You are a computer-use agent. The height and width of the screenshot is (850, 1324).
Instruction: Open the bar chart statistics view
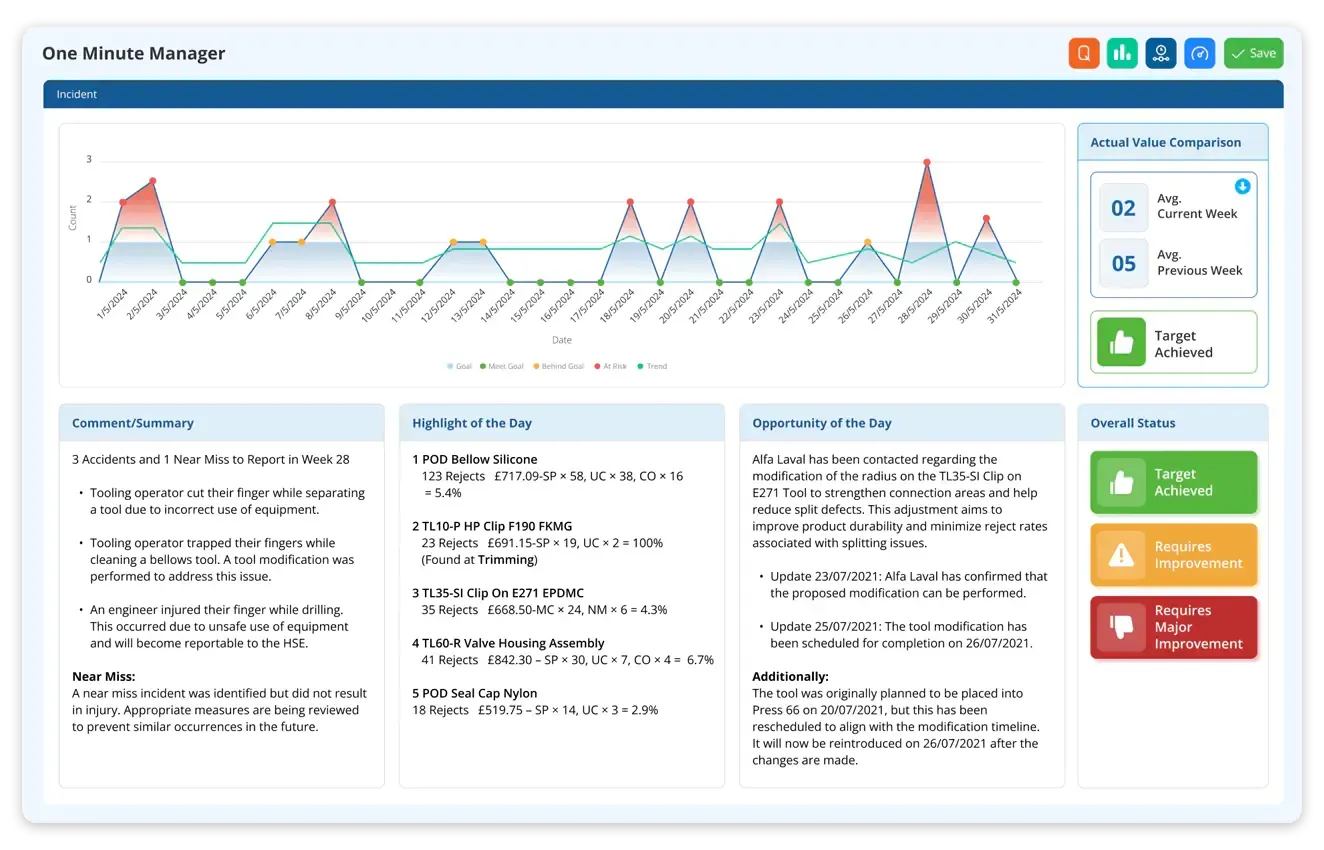click(x=1122, y=53)
